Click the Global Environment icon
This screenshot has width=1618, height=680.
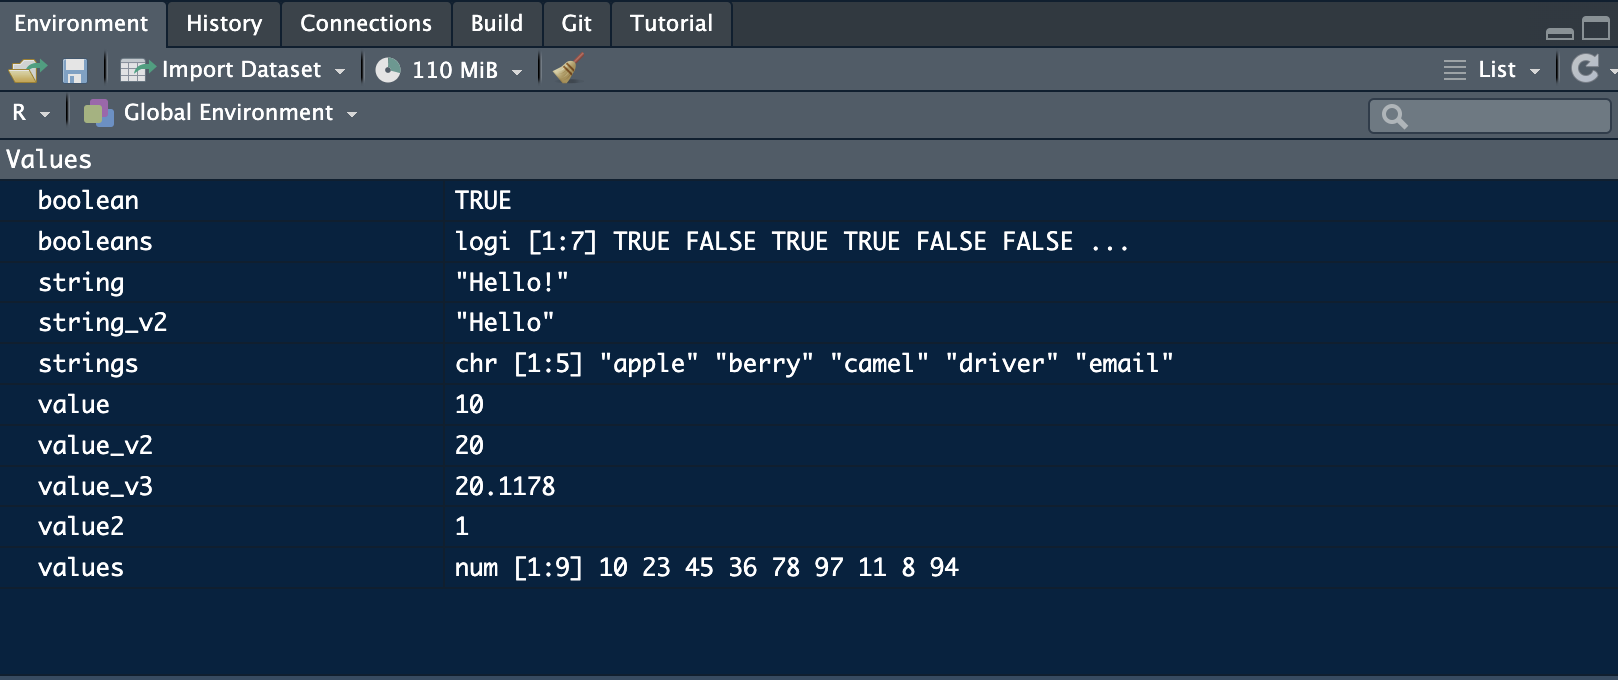[x=98, y=113]
